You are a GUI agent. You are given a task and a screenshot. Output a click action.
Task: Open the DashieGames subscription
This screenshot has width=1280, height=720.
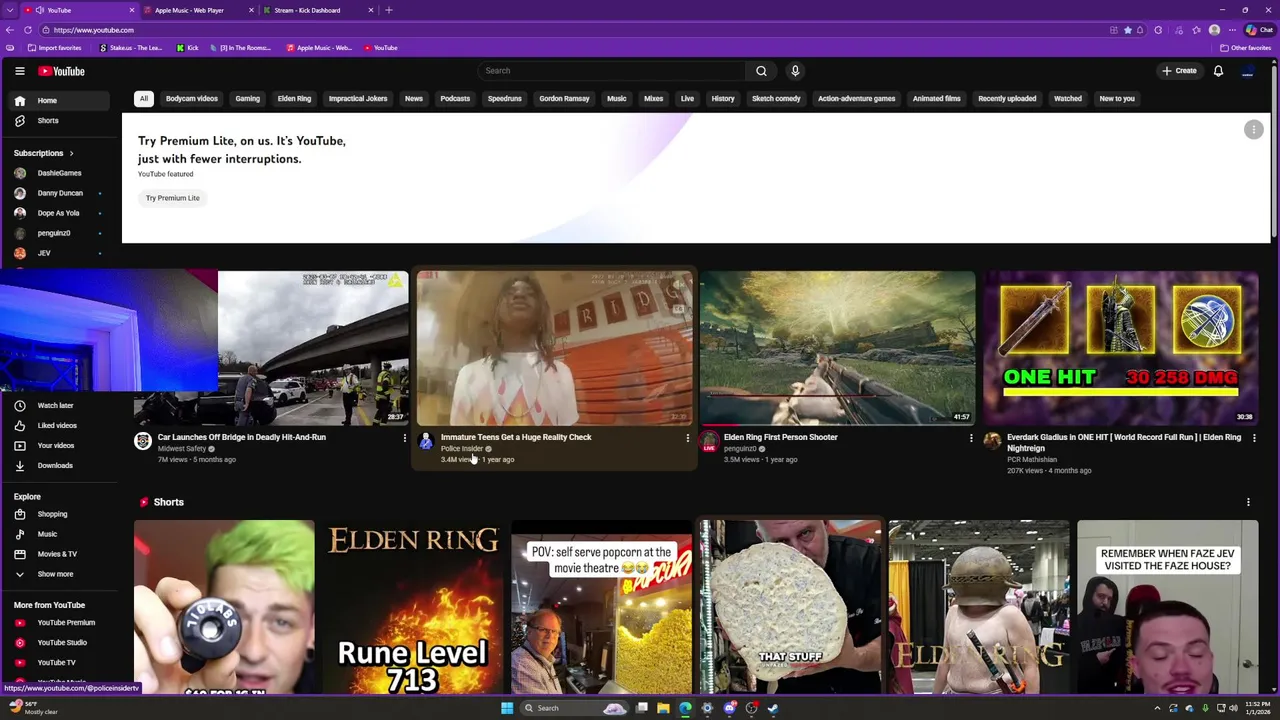[x=59, y=173]
